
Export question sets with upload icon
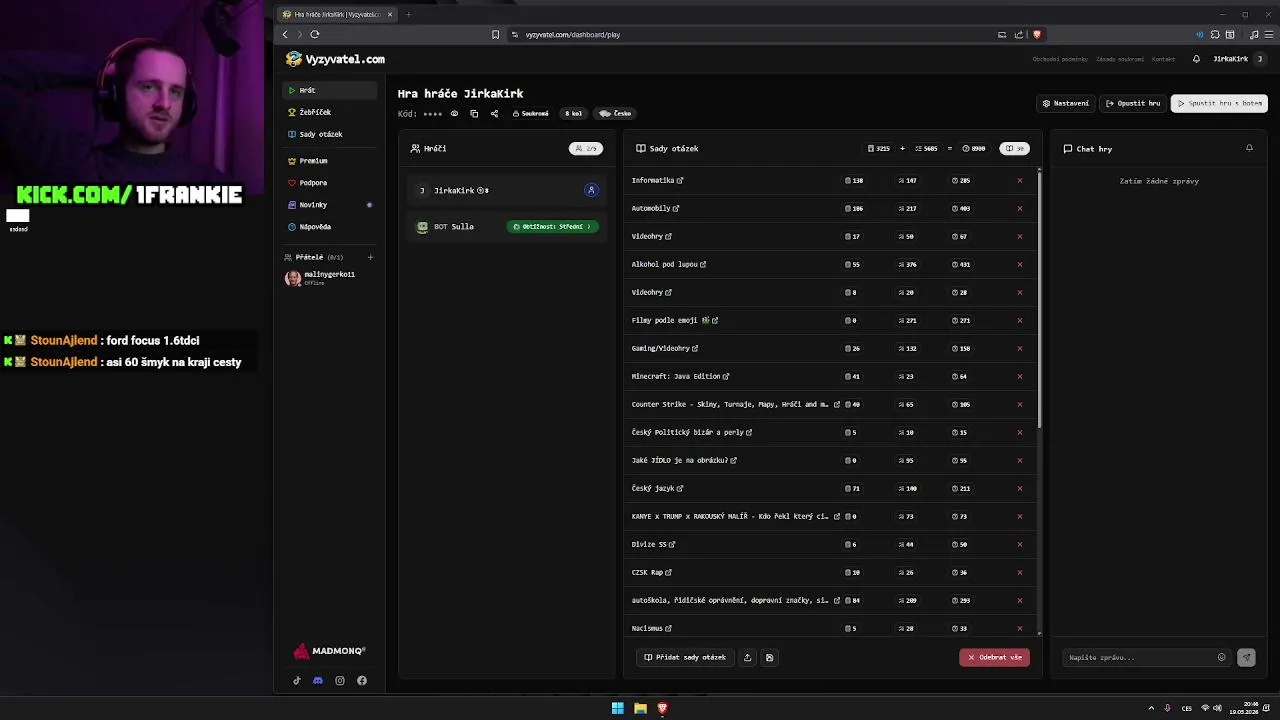(747, 658)
